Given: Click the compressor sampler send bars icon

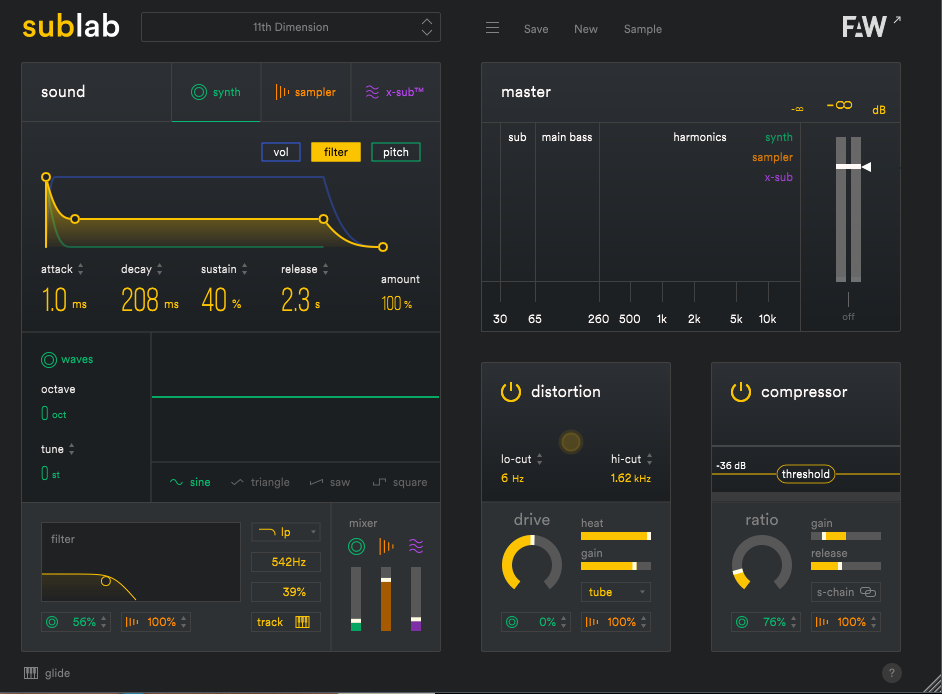Looking at the screenshot, I should coord(822,622).
